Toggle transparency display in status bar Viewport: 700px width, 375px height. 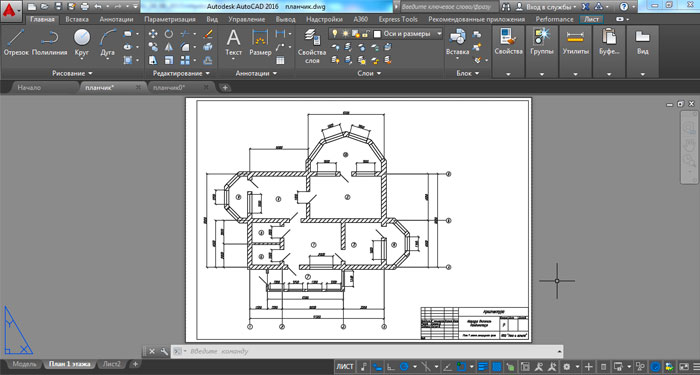(x=496, y=367)
